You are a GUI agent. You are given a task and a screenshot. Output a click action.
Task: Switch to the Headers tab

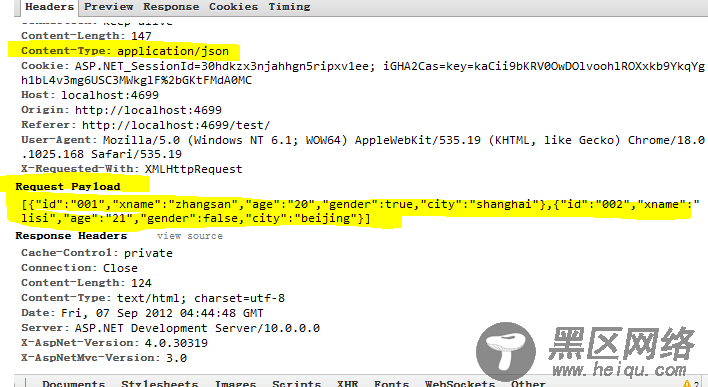click(49, 7)
